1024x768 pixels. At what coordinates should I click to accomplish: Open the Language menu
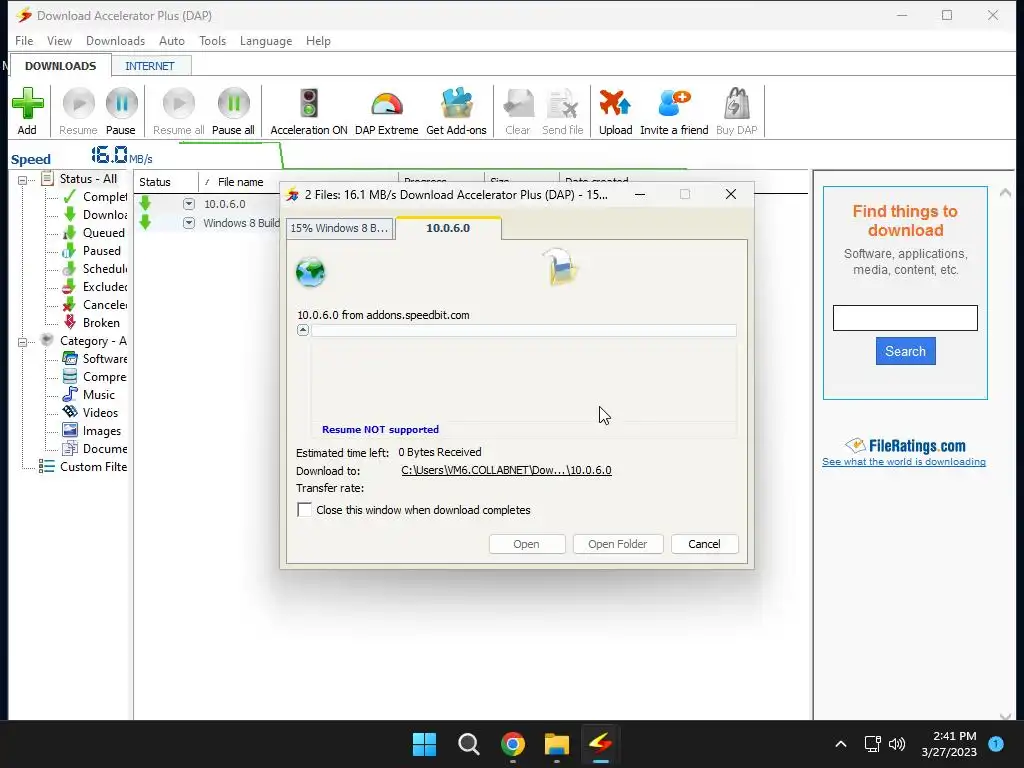pos(266,40)
